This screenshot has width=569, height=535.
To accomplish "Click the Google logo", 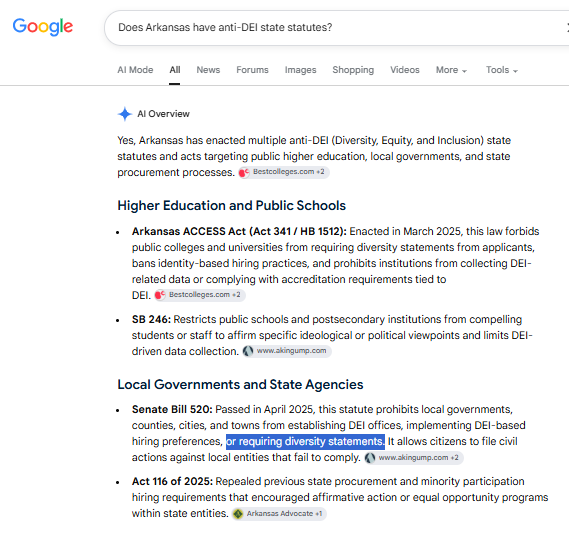I will pyautogui.click(x=43, y=27).
